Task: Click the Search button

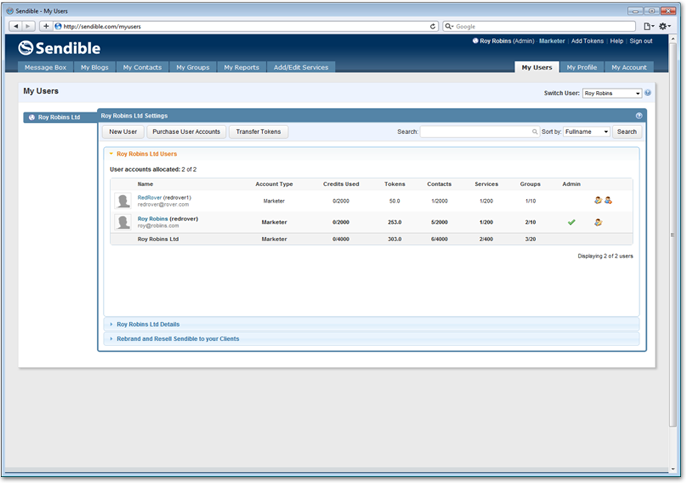Action: click(627, 132)
